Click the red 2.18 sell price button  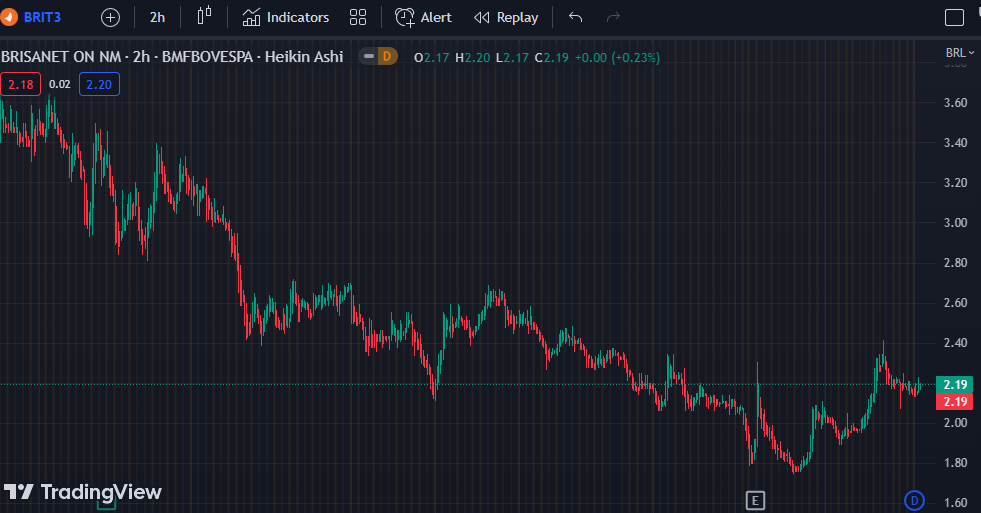point(21,84)
